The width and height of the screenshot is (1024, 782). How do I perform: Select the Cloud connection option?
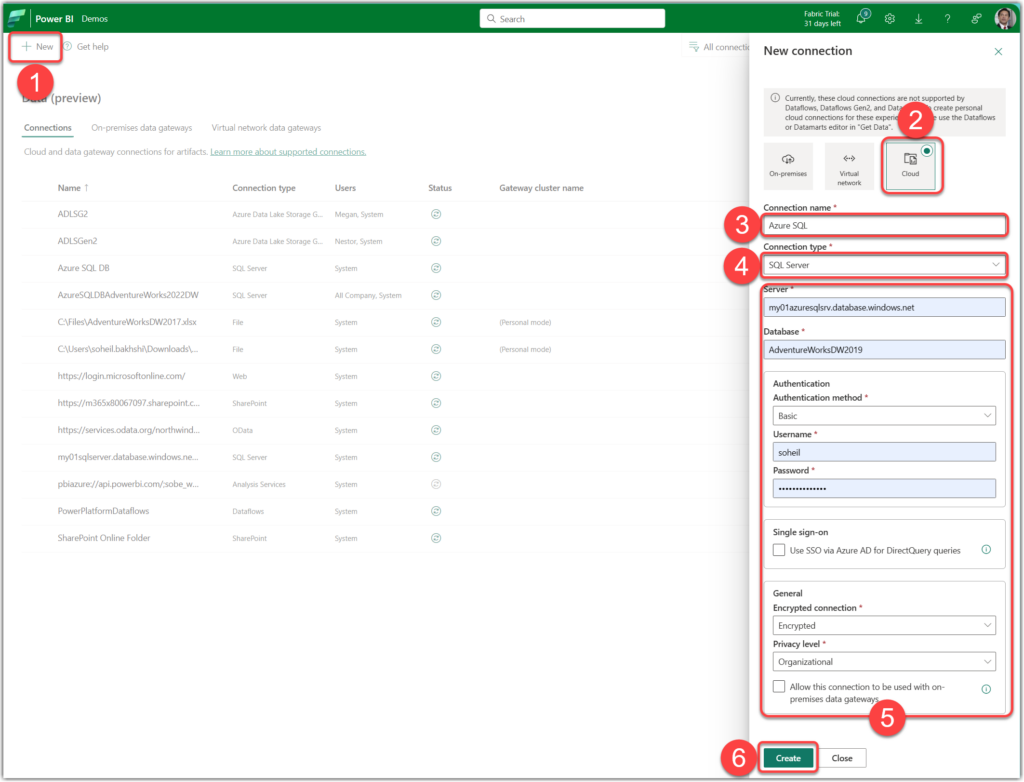(x=910, y=166)
